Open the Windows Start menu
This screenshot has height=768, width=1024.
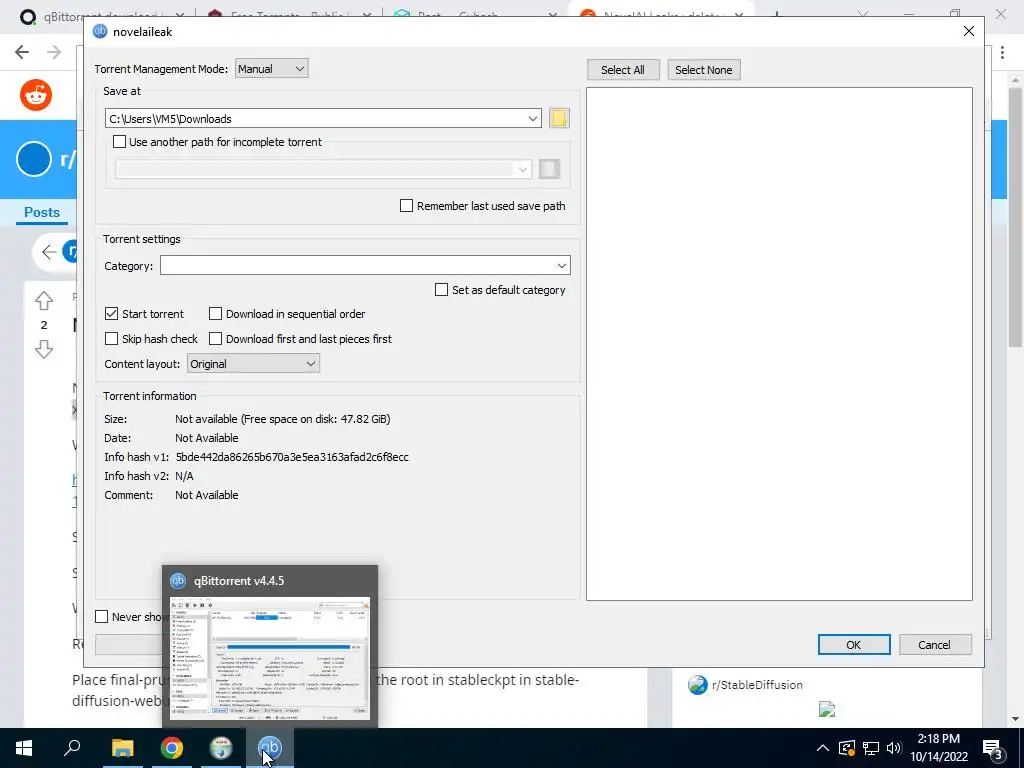click(24, 748)
